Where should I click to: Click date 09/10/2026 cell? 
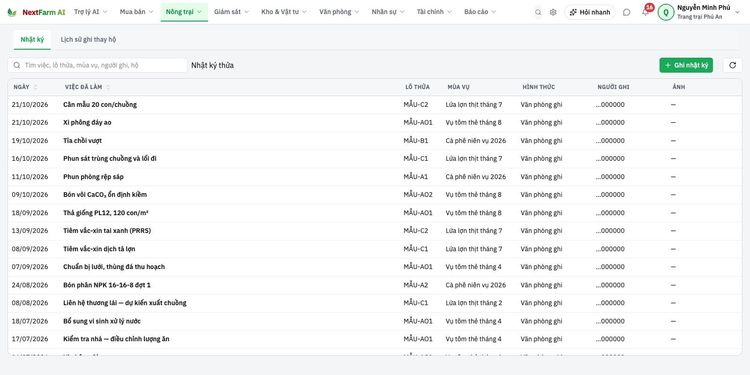tap(30, 195)
